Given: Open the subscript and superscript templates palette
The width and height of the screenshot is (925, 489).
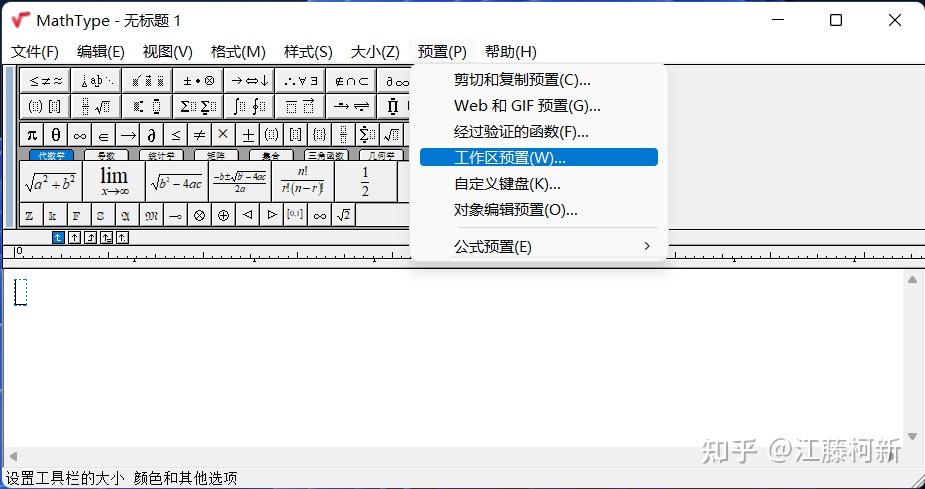Looking at the screenshot, I should pyautogui.click(x=147, y=106).
